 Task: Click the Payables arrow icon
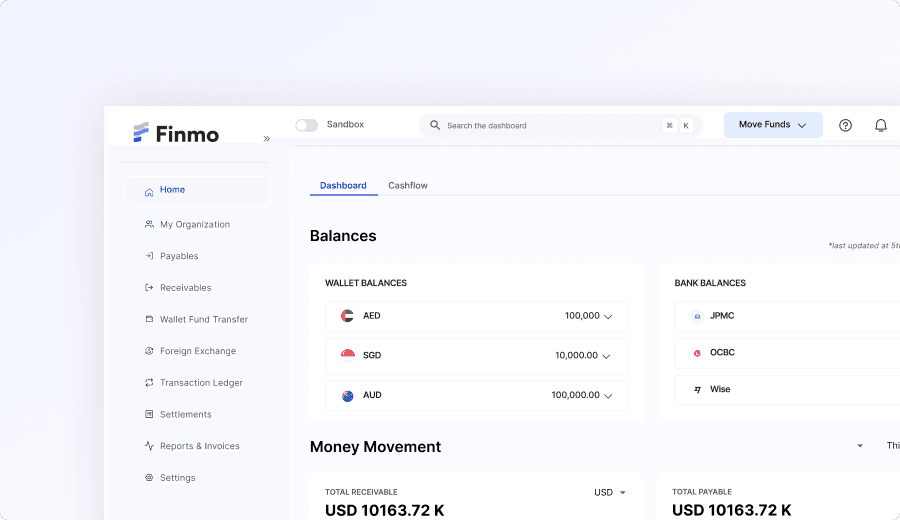pyautogui.click(x=149, y=255)
